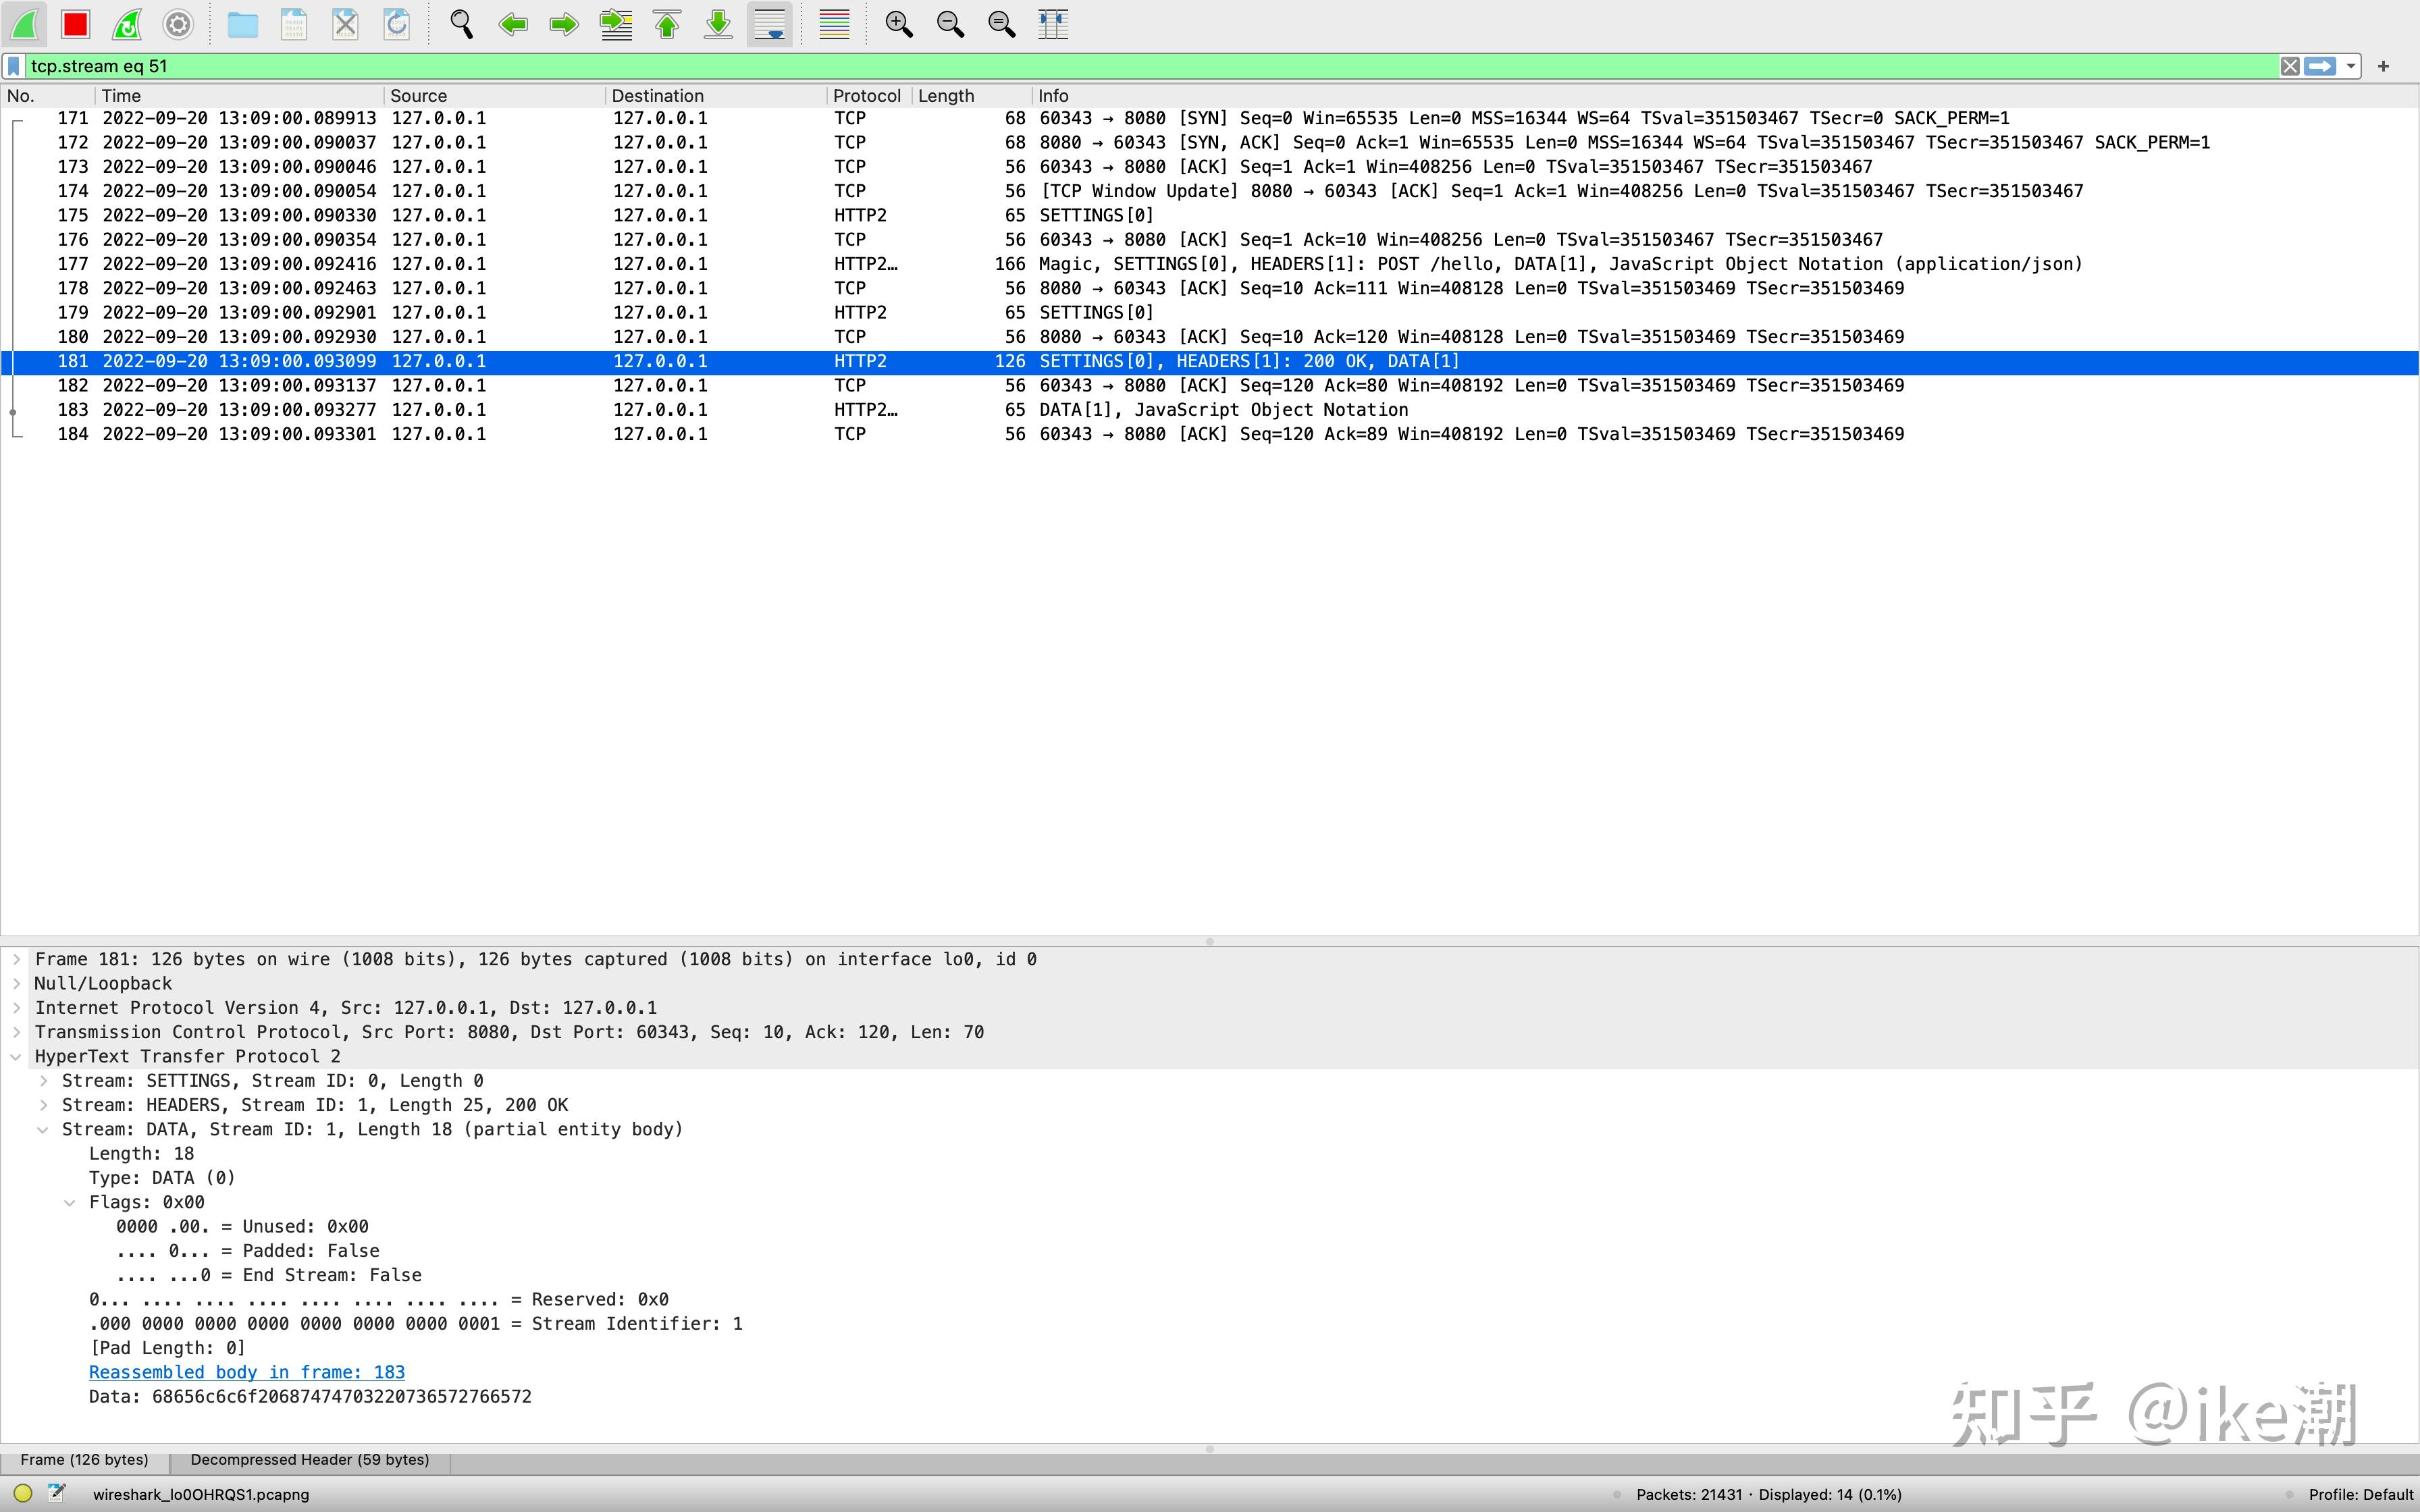Jump to a specific packet number
Screen dimensions: 2420x1512
click(616, 24)
